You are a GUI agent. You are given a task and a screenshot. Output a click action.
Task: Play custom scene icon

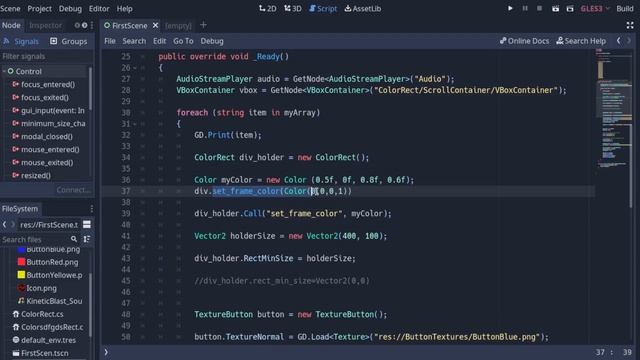[x=570, y=9]
